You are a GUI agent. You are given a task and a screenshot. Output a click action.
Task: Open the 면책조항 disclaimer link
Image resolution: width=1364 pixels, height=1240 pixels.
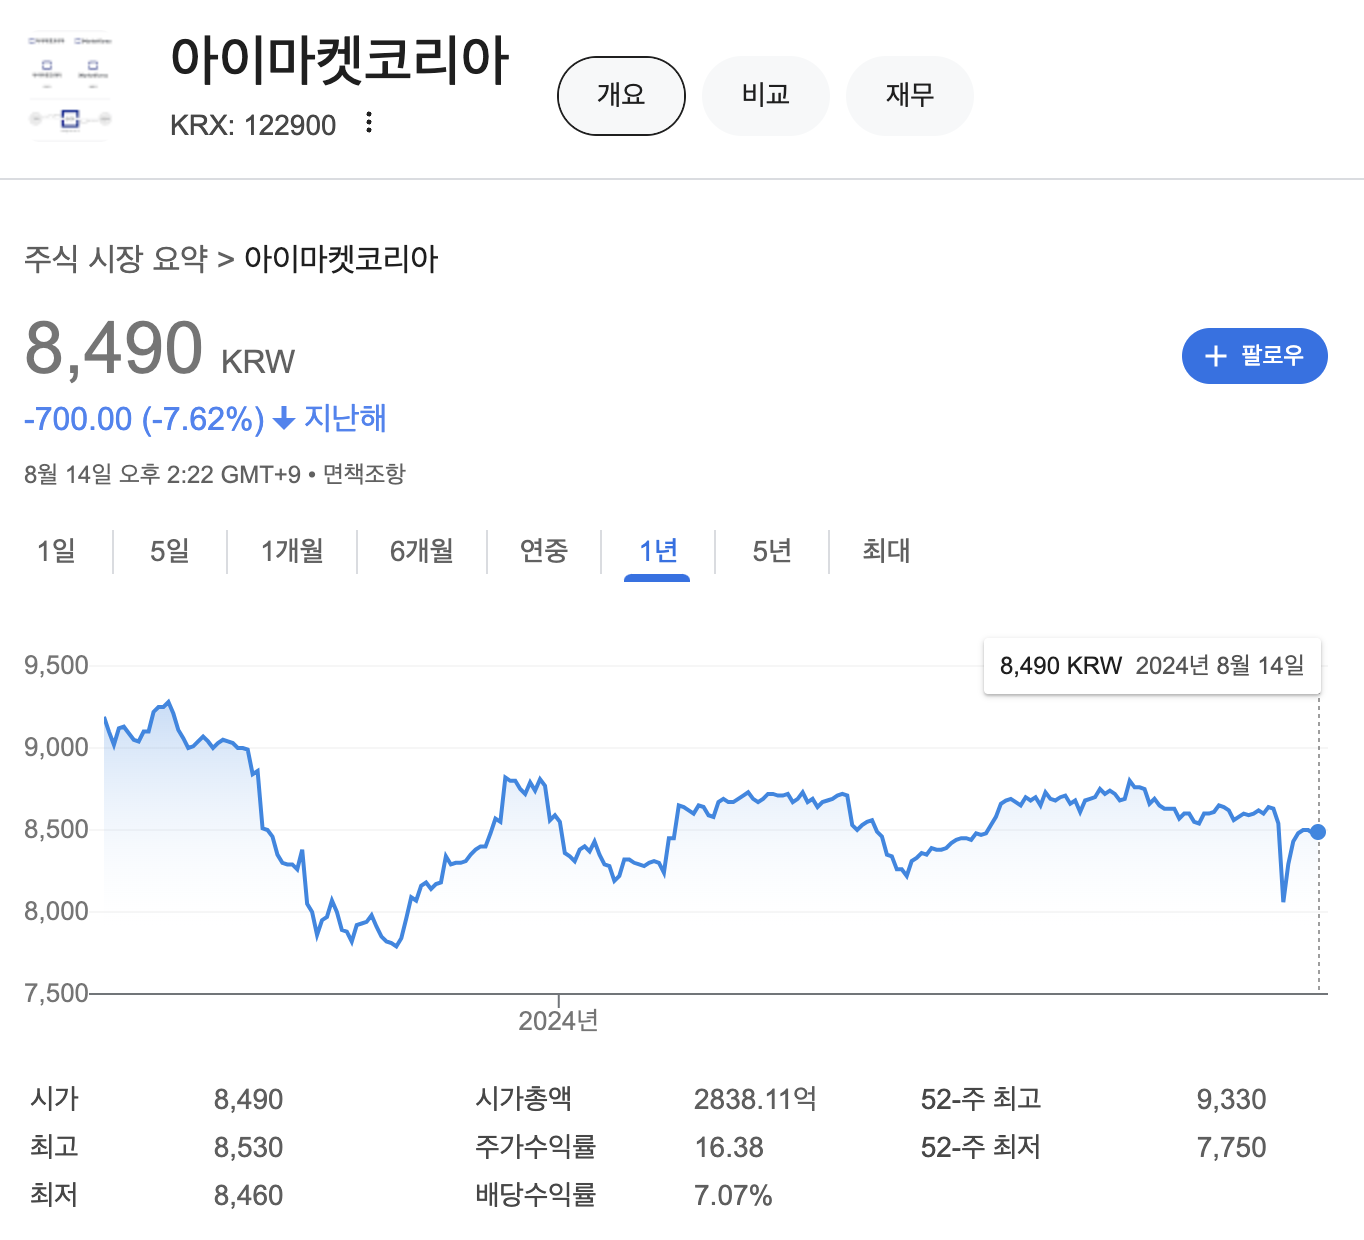(364, 474)
